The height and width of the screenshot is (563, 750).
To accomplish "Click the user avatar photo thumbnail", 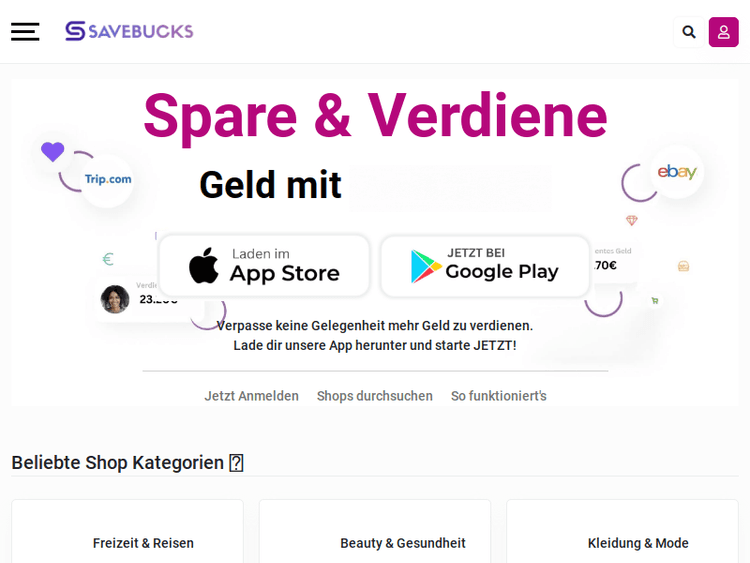I will coord(115,299).
